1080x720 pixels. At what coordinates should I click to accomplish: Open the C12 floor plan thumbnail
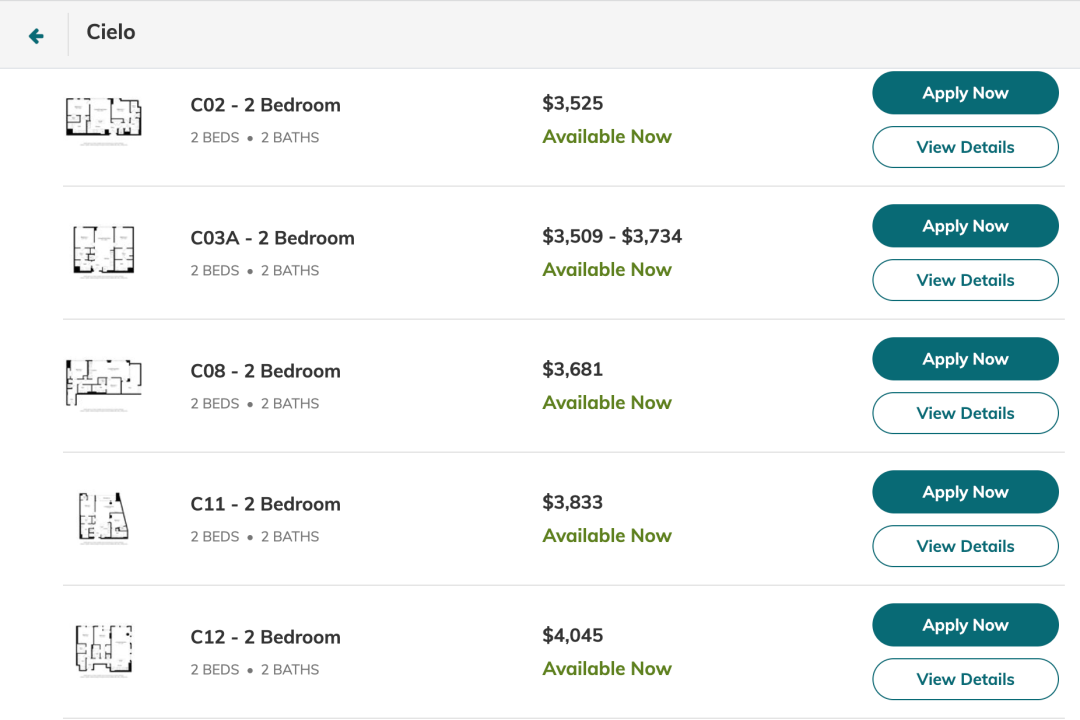coord(103,650)
